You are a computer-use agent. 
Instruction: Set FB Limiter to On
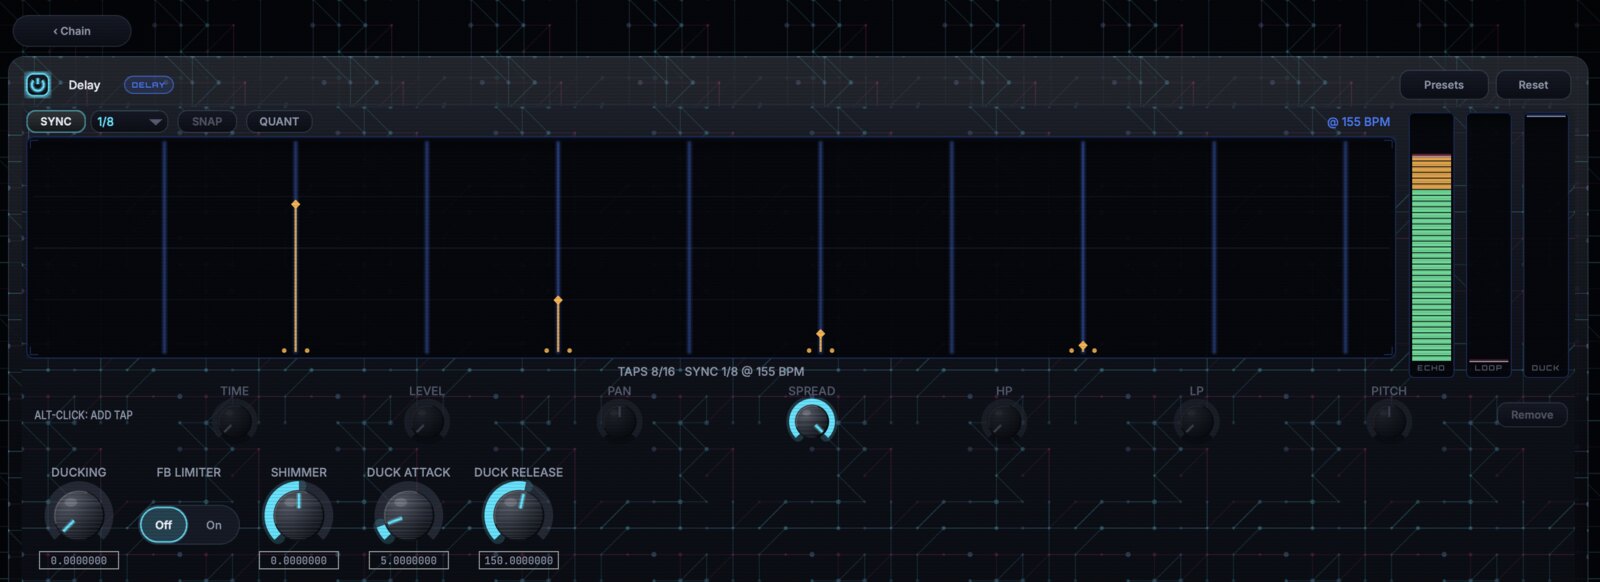coord(214,525)
